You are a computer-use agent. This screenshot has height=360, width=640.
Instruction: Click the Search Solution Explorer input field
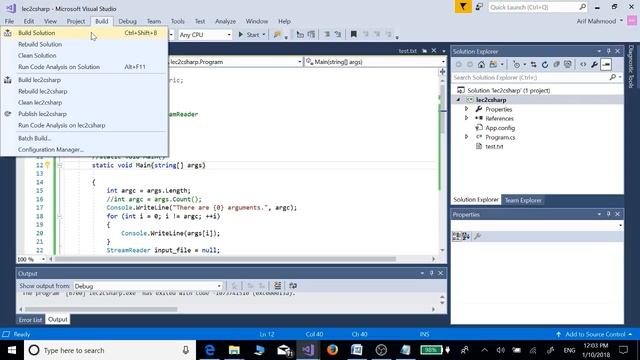click(531, 77)
